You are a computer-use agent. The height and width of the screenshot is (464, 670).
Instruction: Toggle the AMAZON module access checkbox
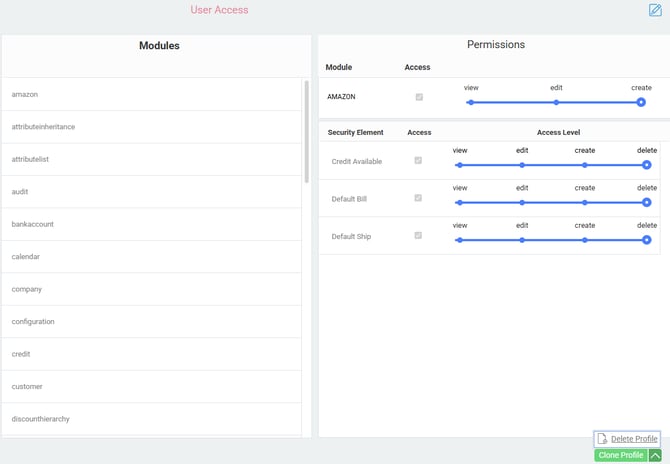(418, 97)
